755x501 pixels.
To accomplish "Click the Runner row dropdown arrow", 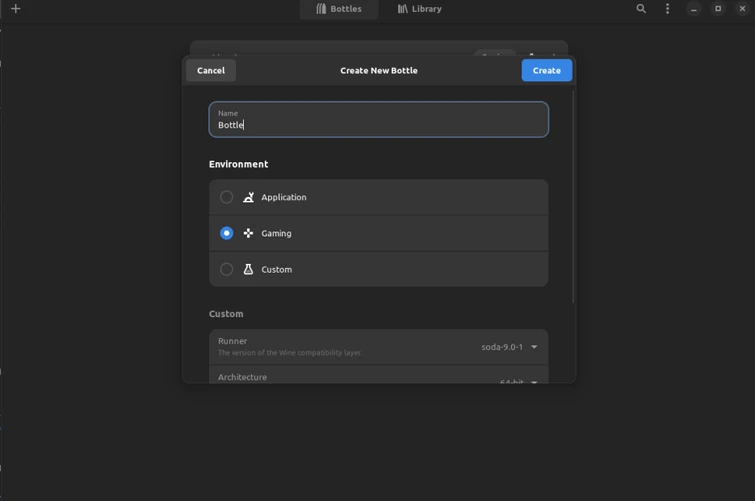I will point(534,347).
